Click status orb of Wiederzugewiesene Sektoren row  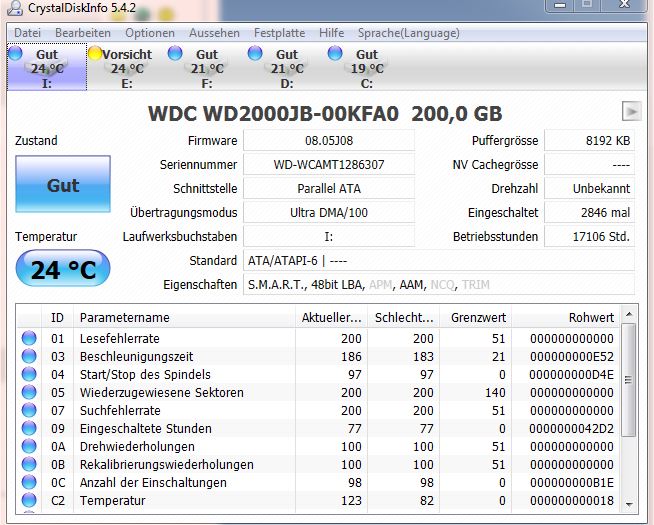click(29, 392)
